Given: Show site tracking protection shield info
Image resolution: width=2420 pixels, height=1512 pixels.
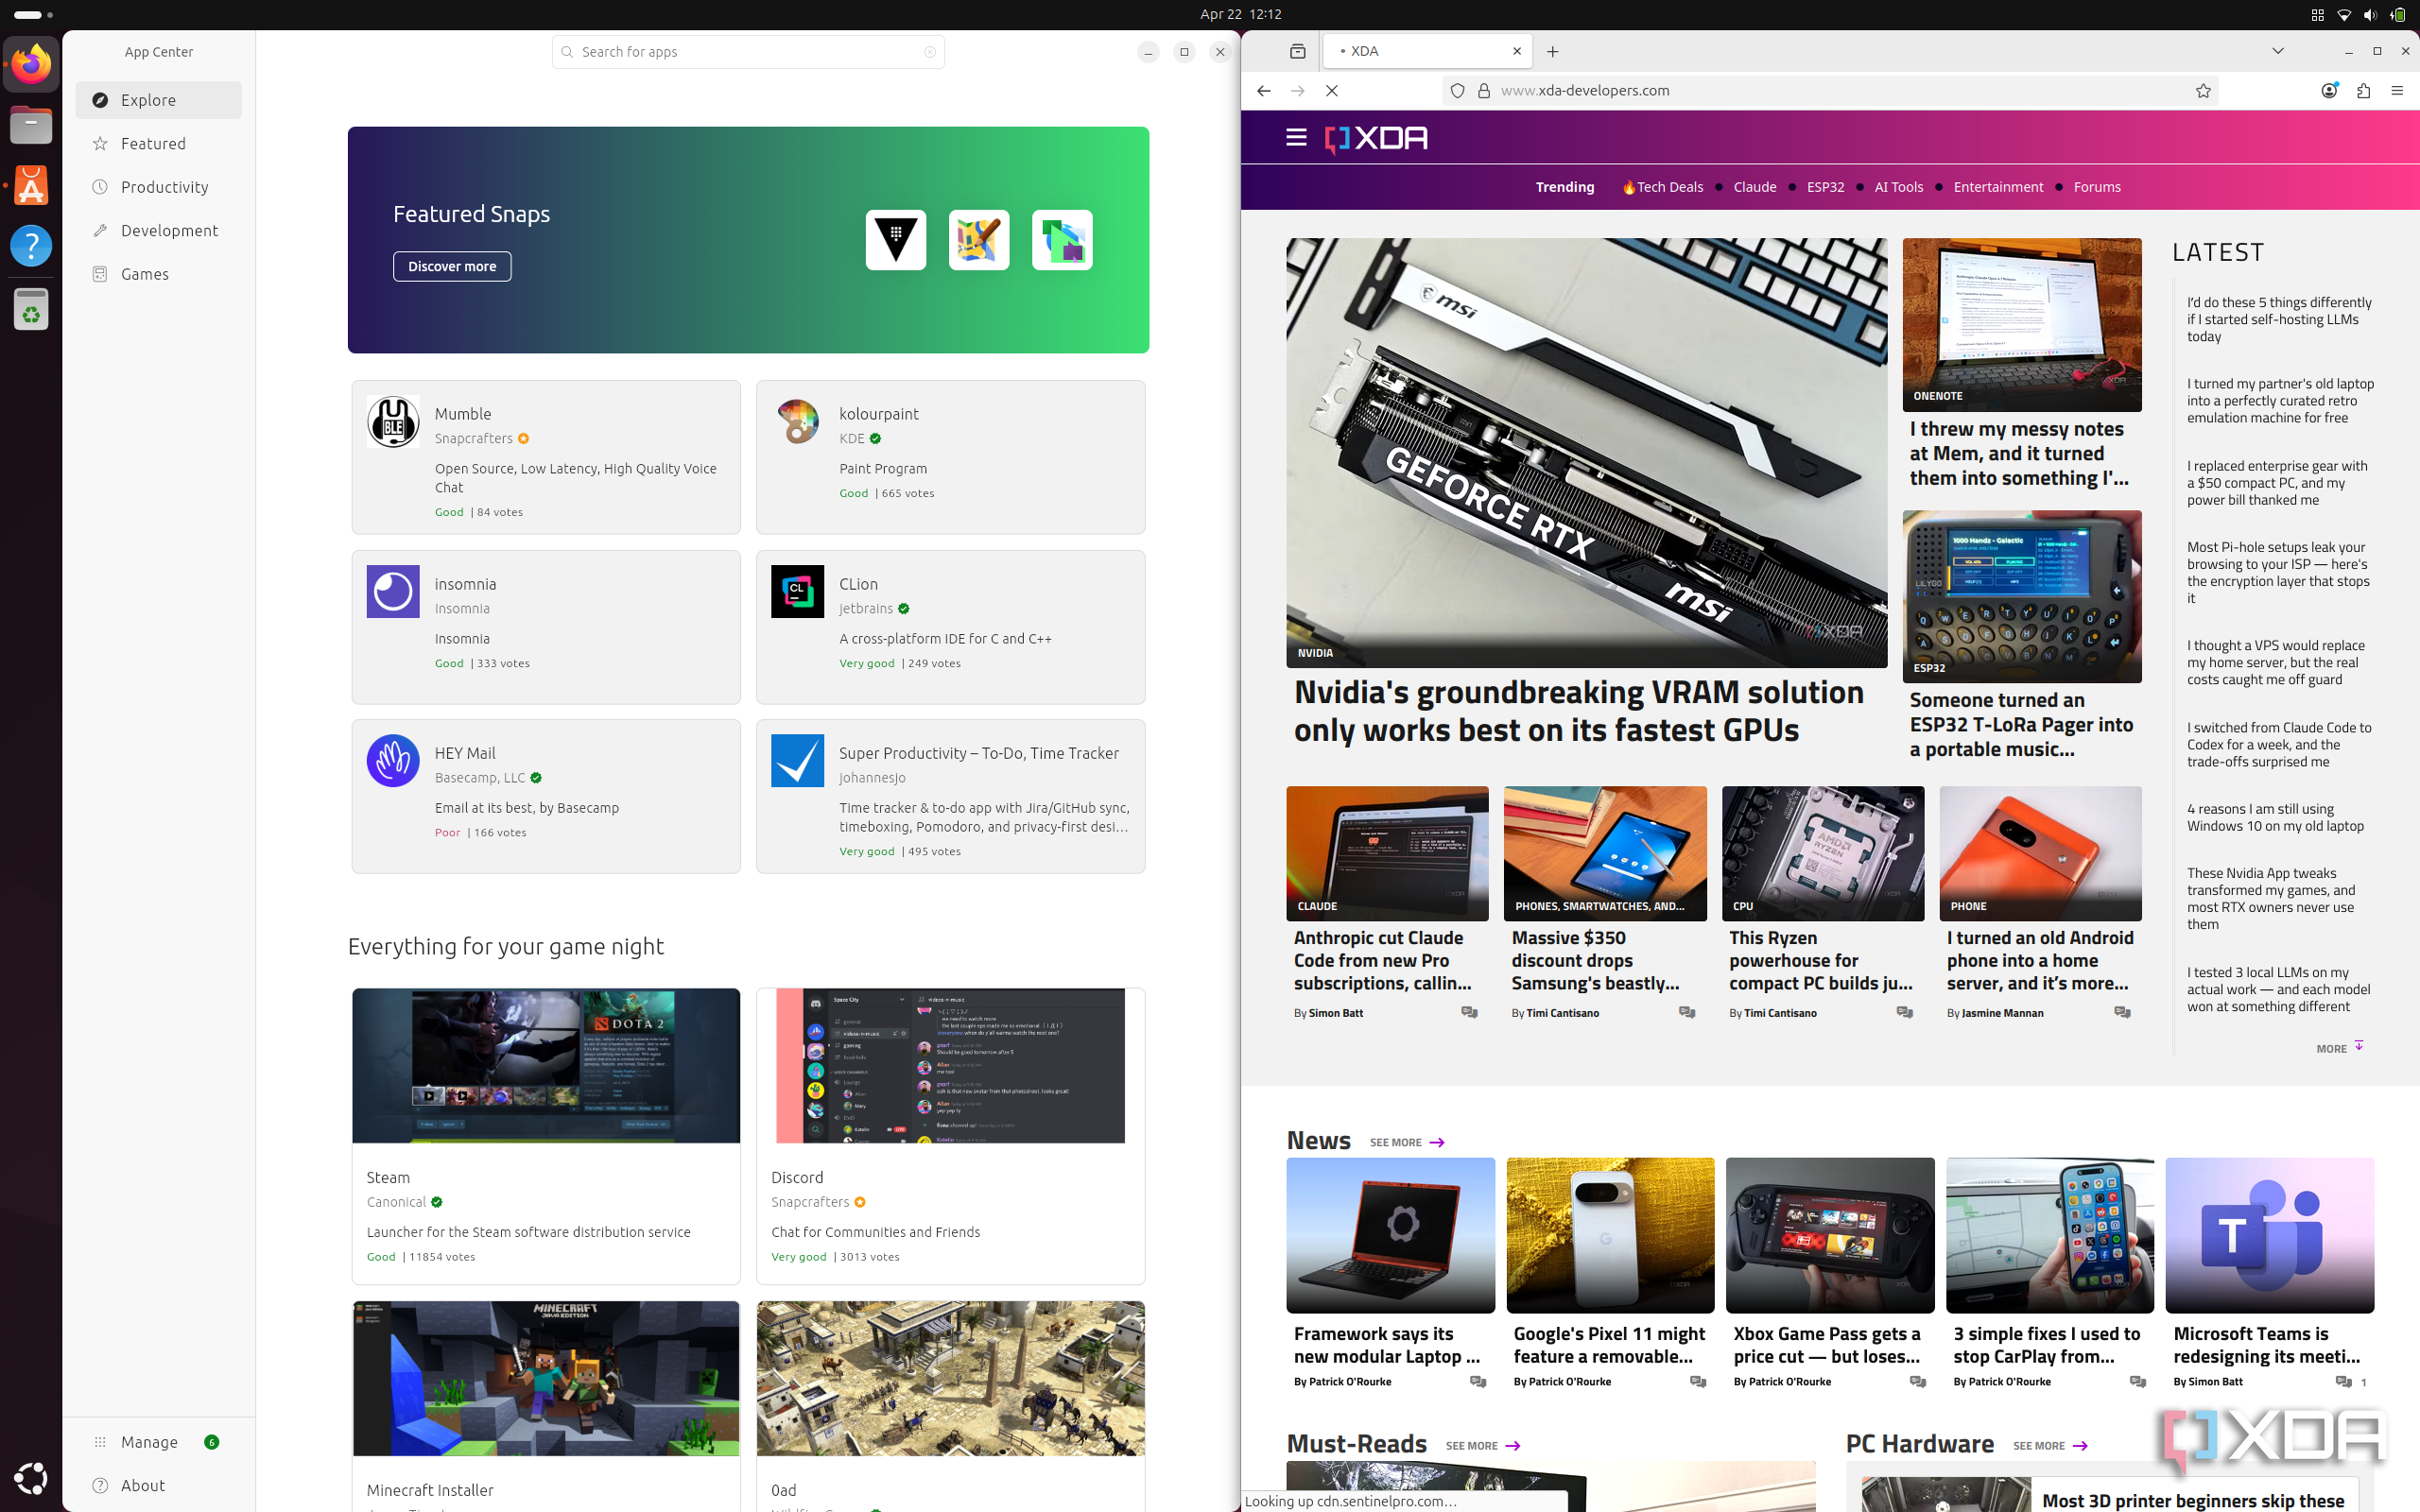Looking at the screenshot, I should pos(1458,91).
